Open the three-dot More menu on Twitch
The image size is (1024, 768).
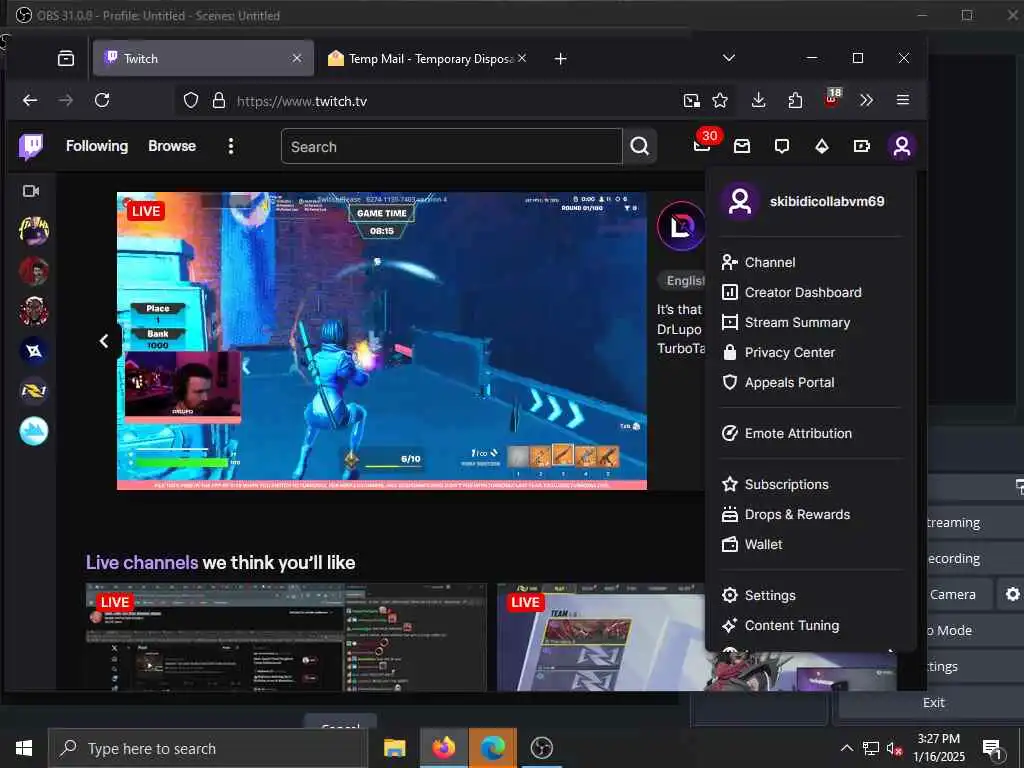click(x=231, y=146)
